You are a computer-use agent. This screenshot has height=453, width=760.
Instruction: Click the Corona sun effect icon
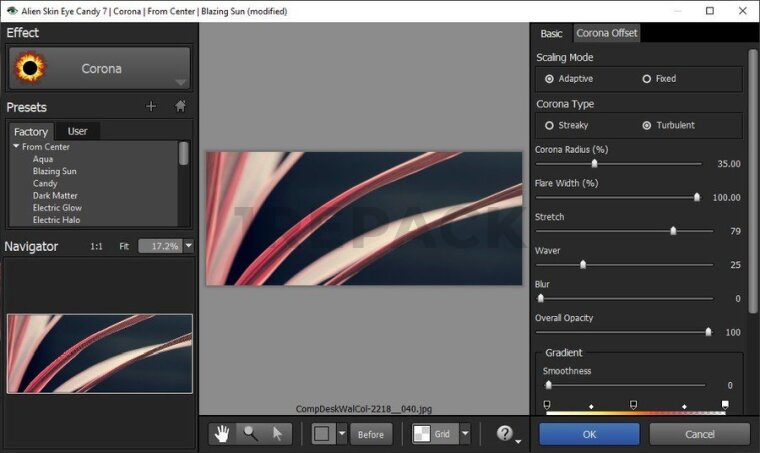point(29,69)
